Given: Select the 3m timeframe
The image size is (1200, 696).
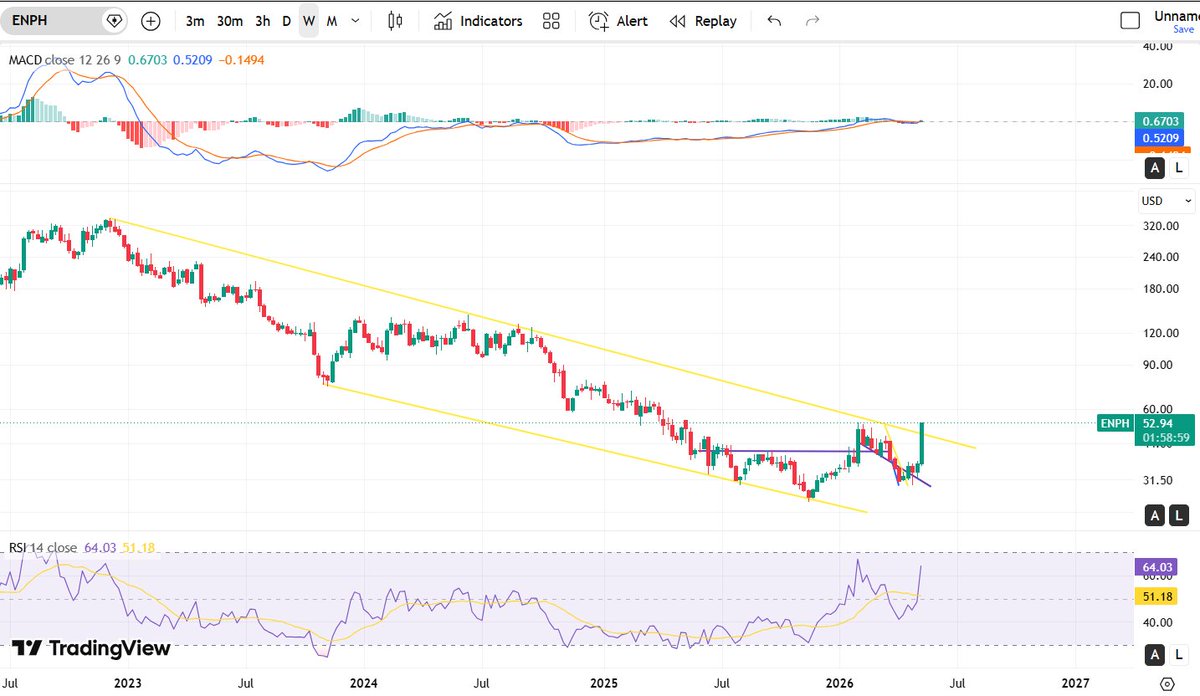Looking at the screenshot, I should (x=196, y=21).
